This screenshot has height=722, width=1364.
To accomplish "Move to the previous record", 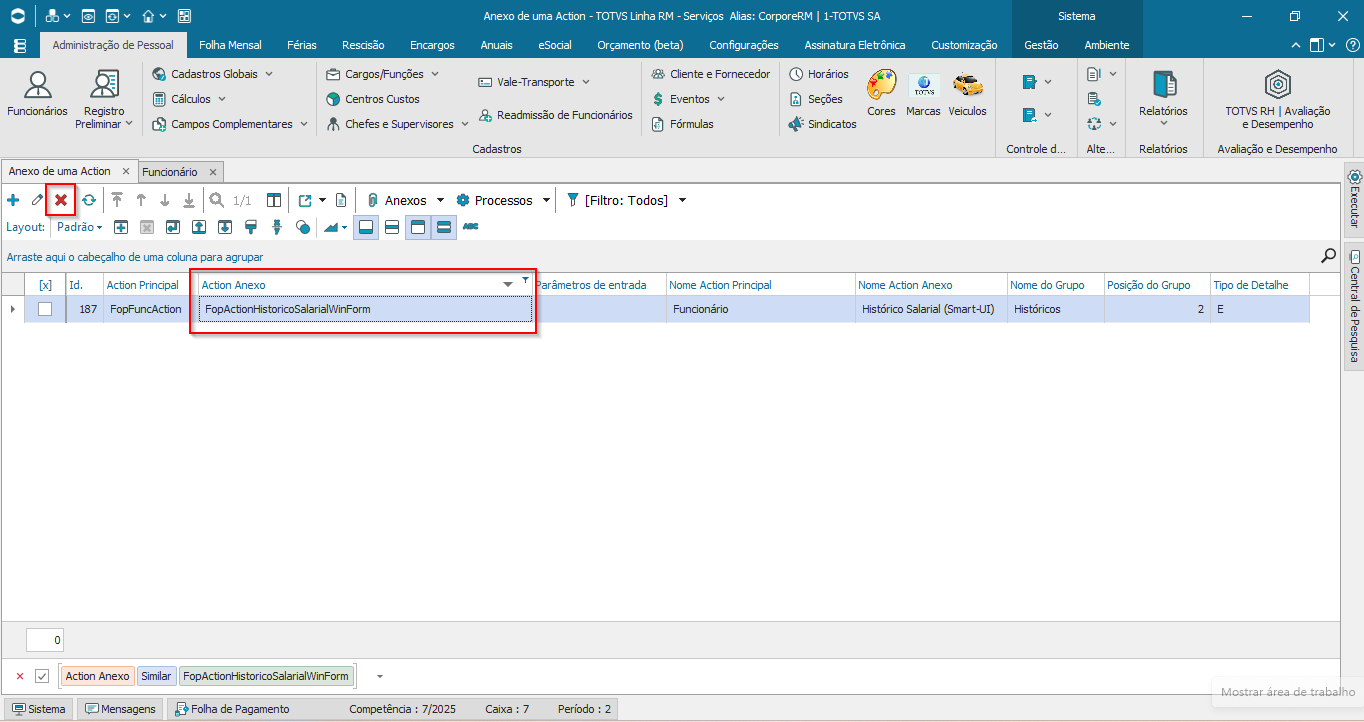I will click(141, 200).
